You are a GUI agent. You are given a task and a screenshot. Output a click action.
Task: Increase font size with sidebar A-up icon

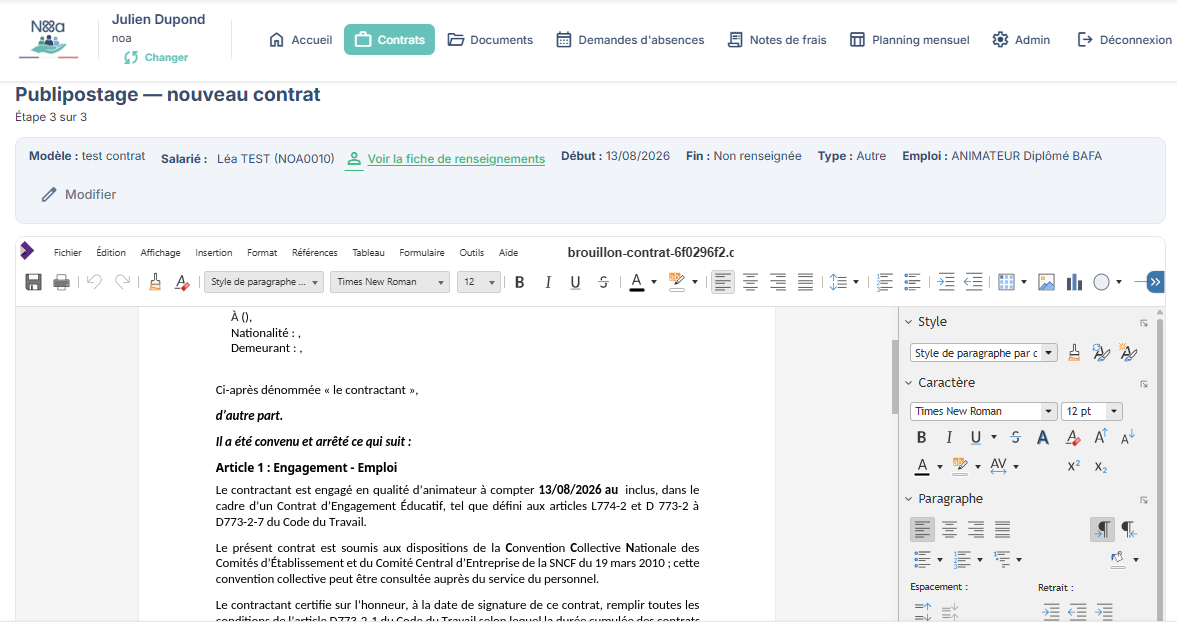point(1100,437)
